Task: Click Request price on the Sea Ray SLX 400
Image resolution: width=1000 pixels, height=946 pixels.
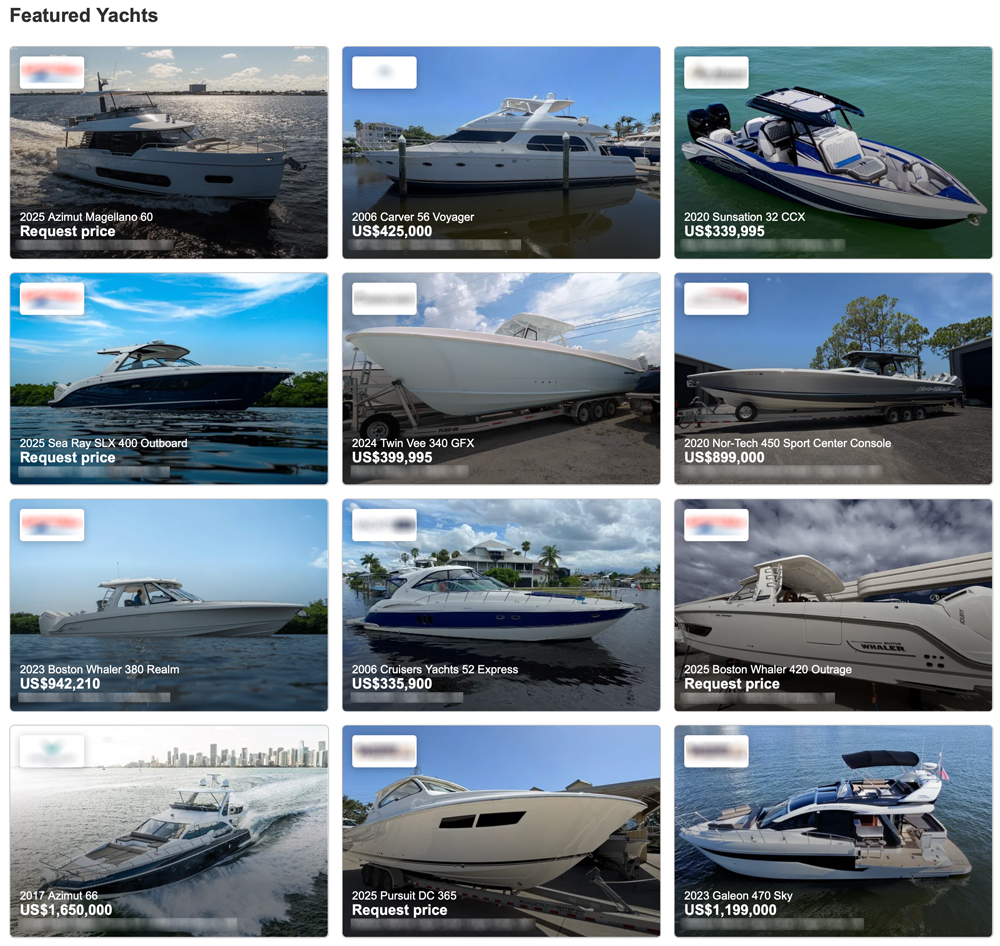Action: [68, 457]
